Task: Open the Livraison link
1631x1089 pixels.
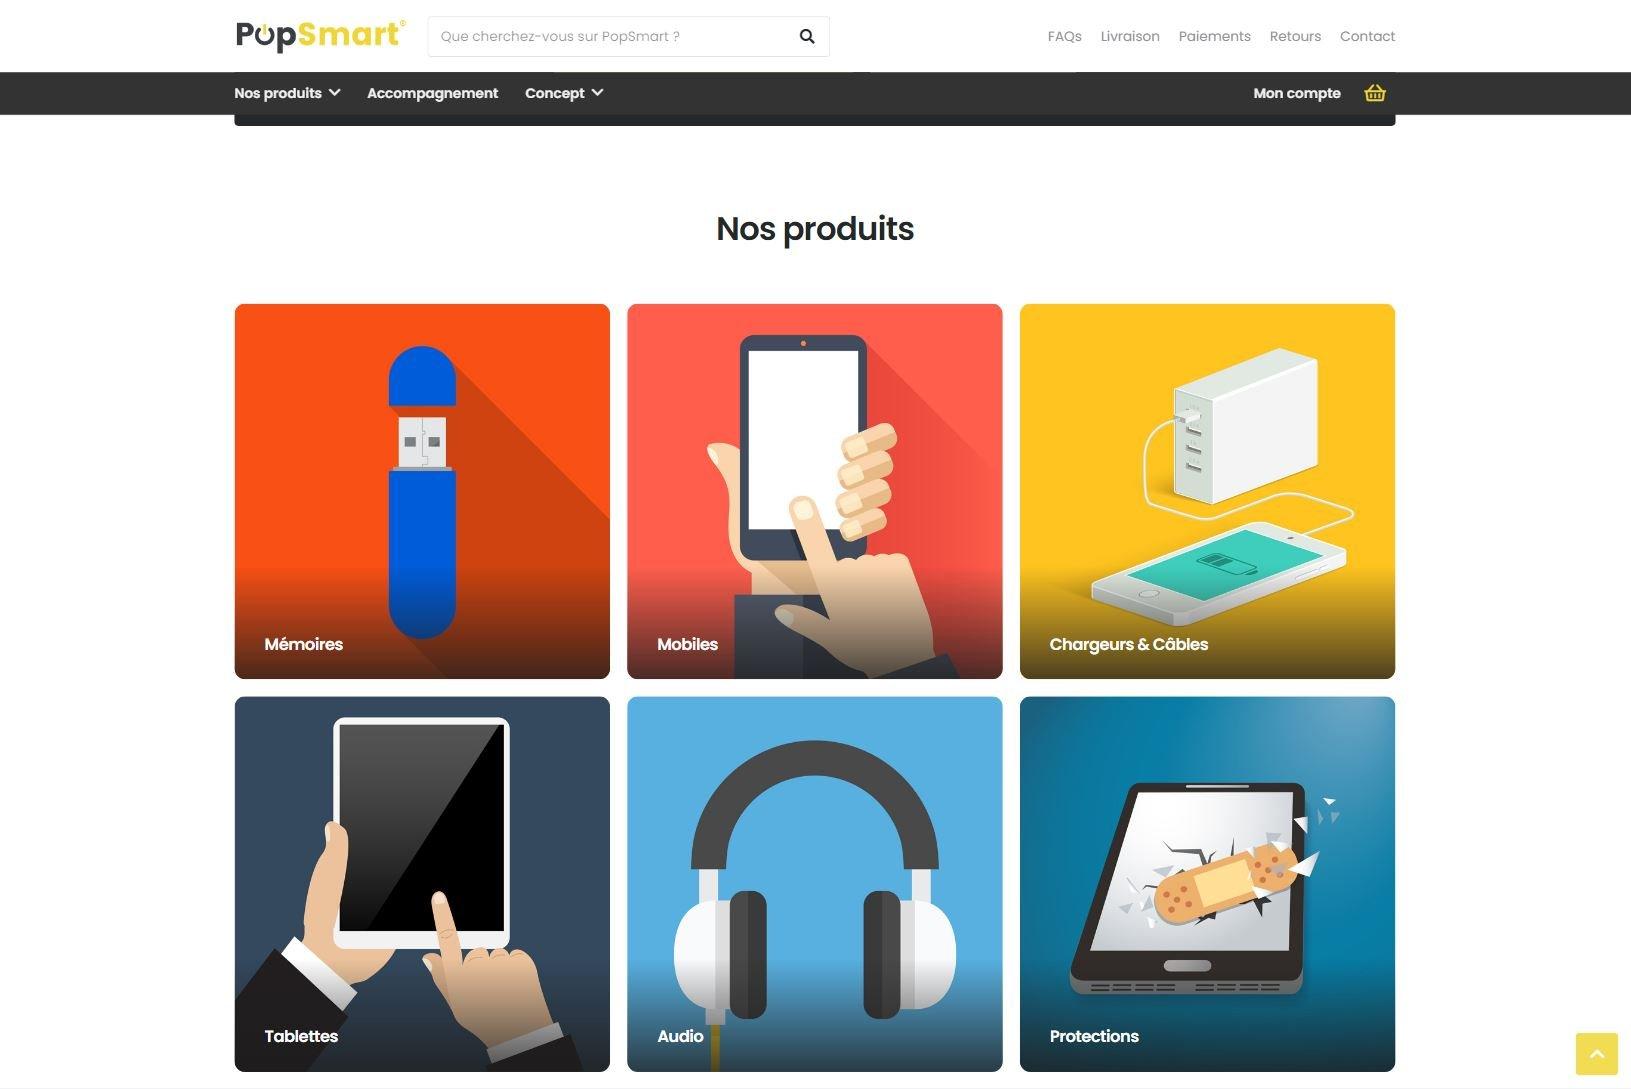Action: point(1130,36)
